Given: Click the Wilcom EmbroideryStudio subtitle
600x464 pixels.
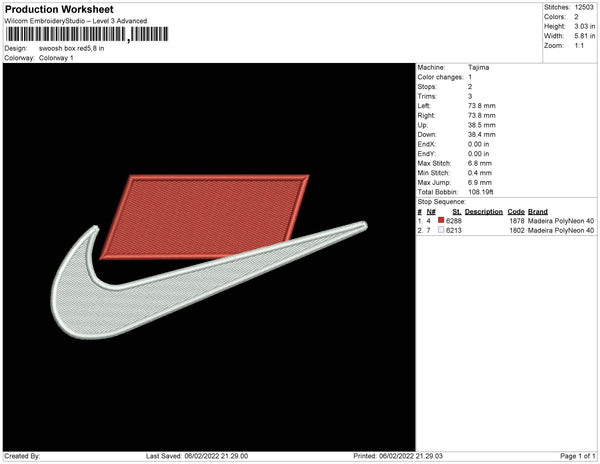Looking at the screenshot, I should click(76, 21).
